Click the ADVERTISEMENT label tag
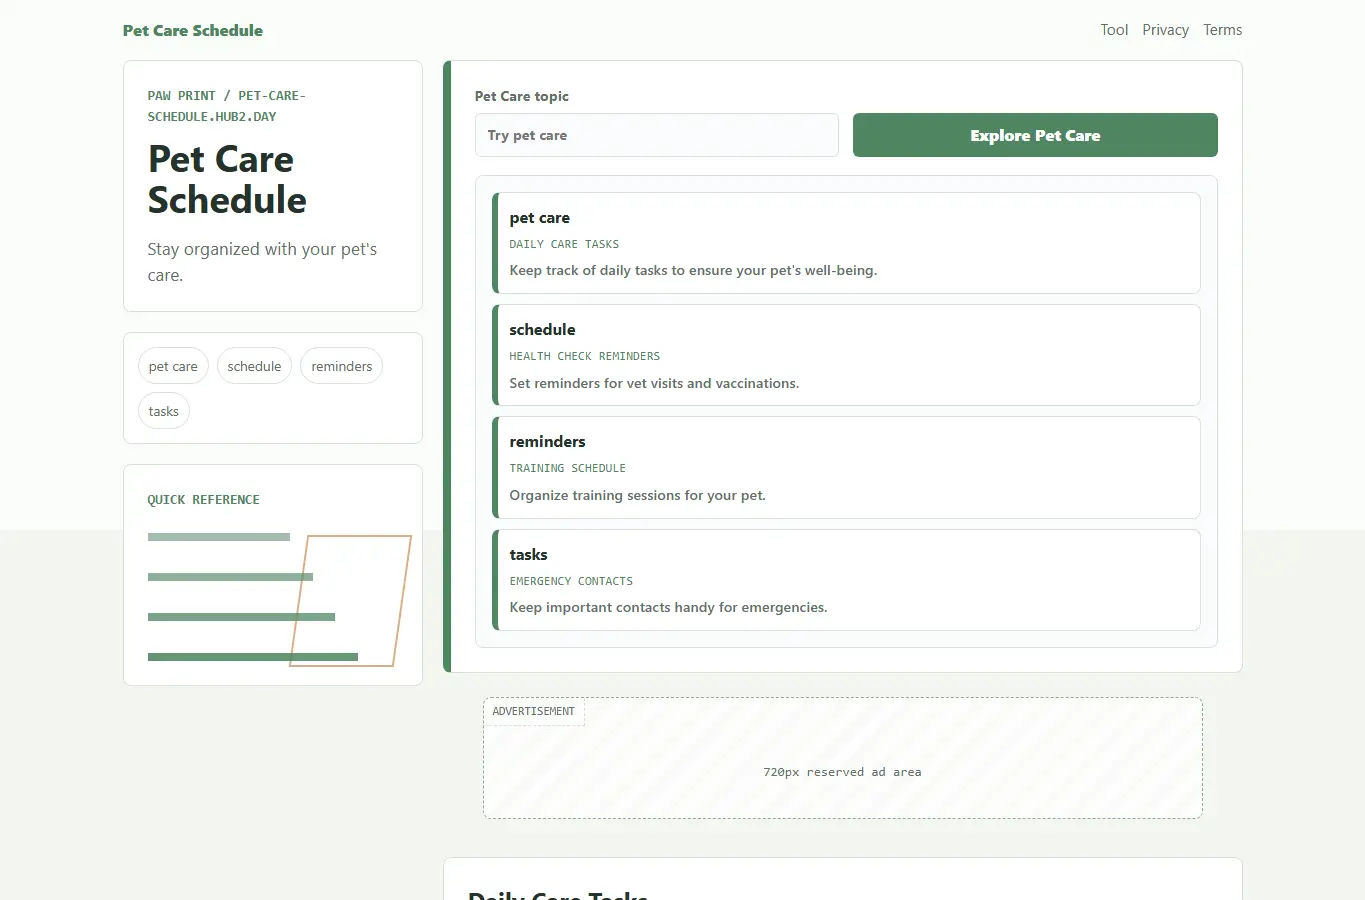The width and height of the screenshot is (1365, 900). [534, 712]
